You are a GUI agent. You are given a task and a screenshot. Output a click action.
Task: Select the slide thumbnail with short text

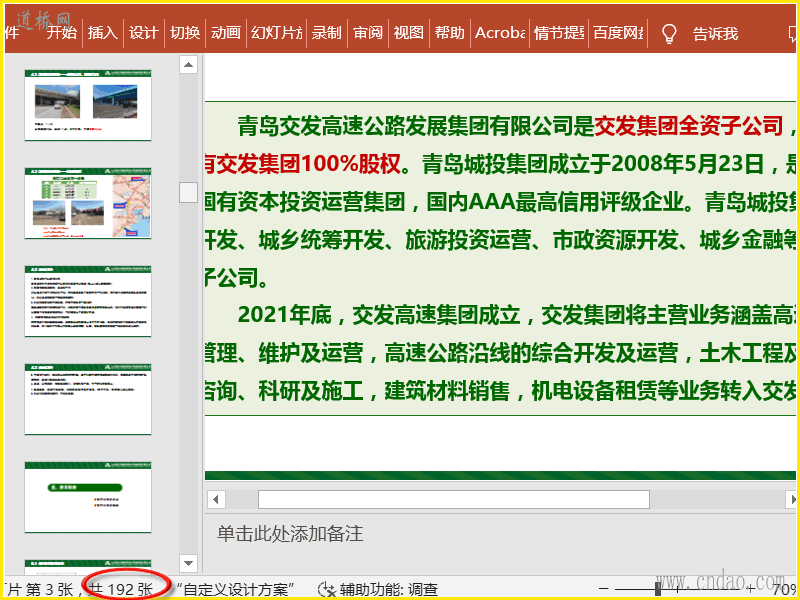[x=88, y=399]
